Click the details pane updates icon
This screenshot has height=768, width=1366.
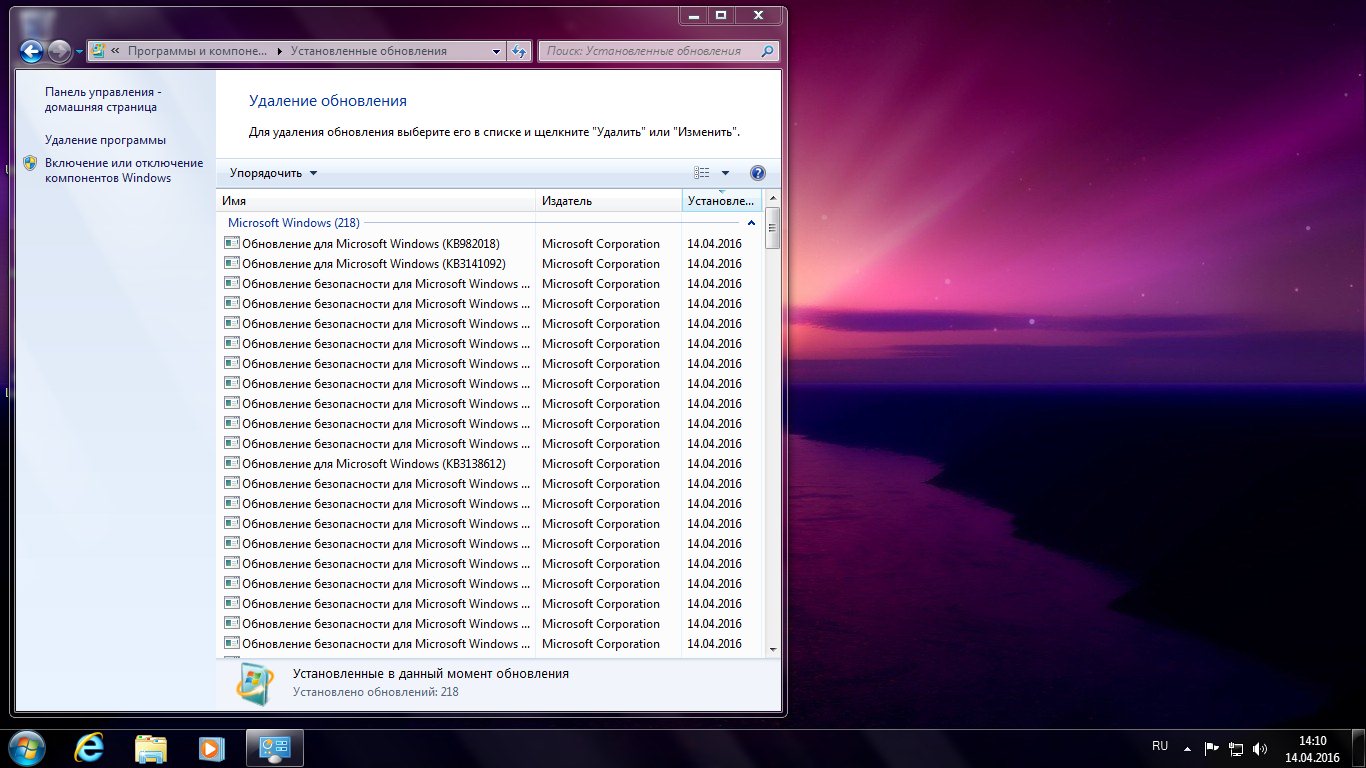(x=253, y=683)
